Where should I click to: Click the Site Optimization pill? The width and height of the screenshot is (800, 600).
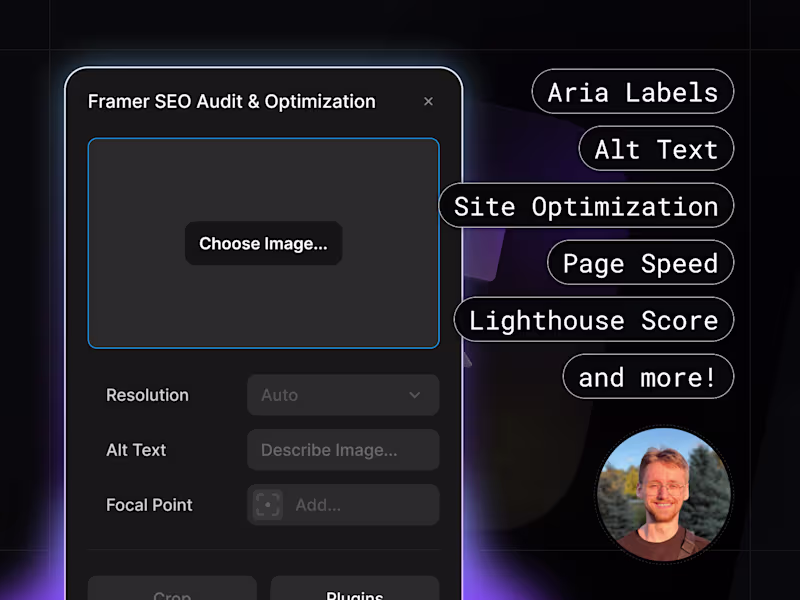click(586, 206)
